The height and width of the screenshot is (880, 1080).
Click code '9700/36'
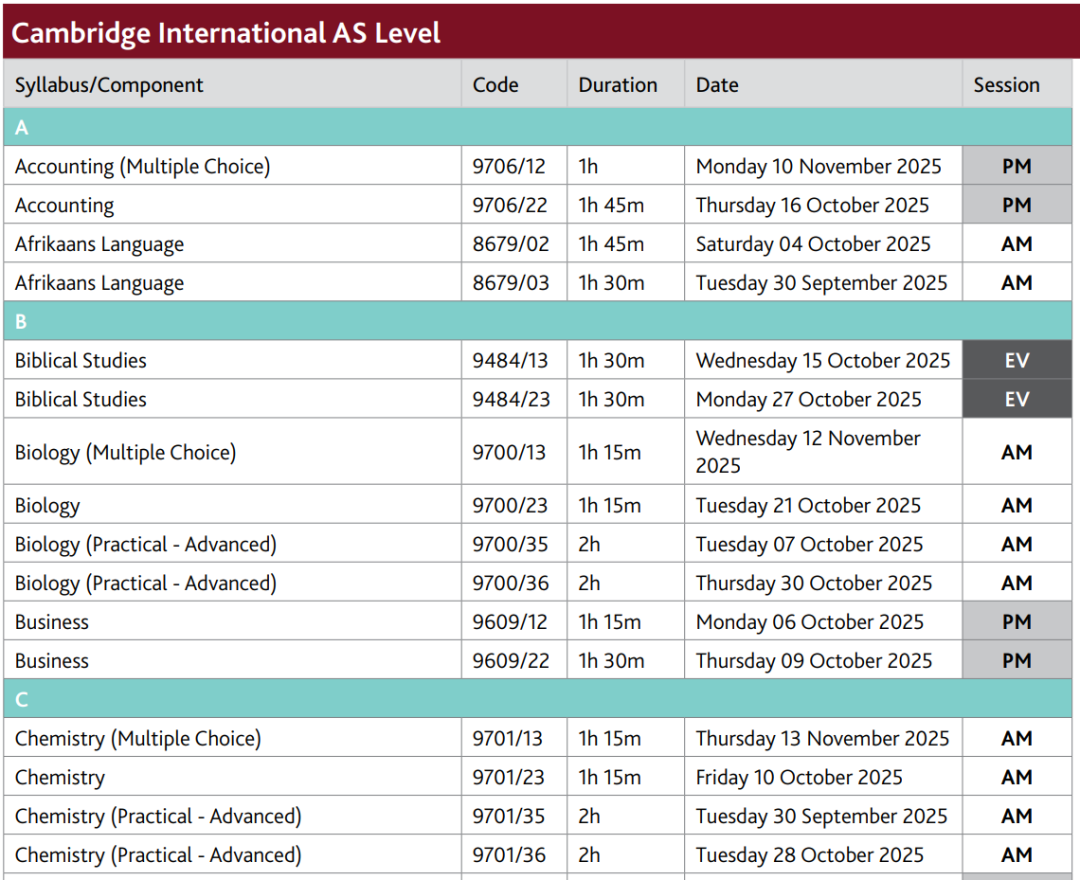[x=510, y=583]
